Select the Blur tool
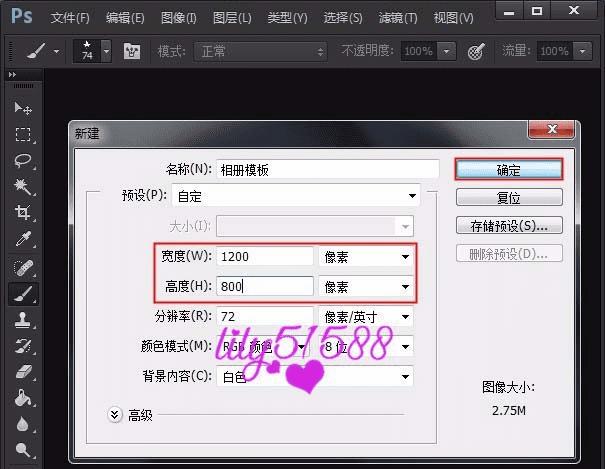605x469 pixels. point(23,424)
